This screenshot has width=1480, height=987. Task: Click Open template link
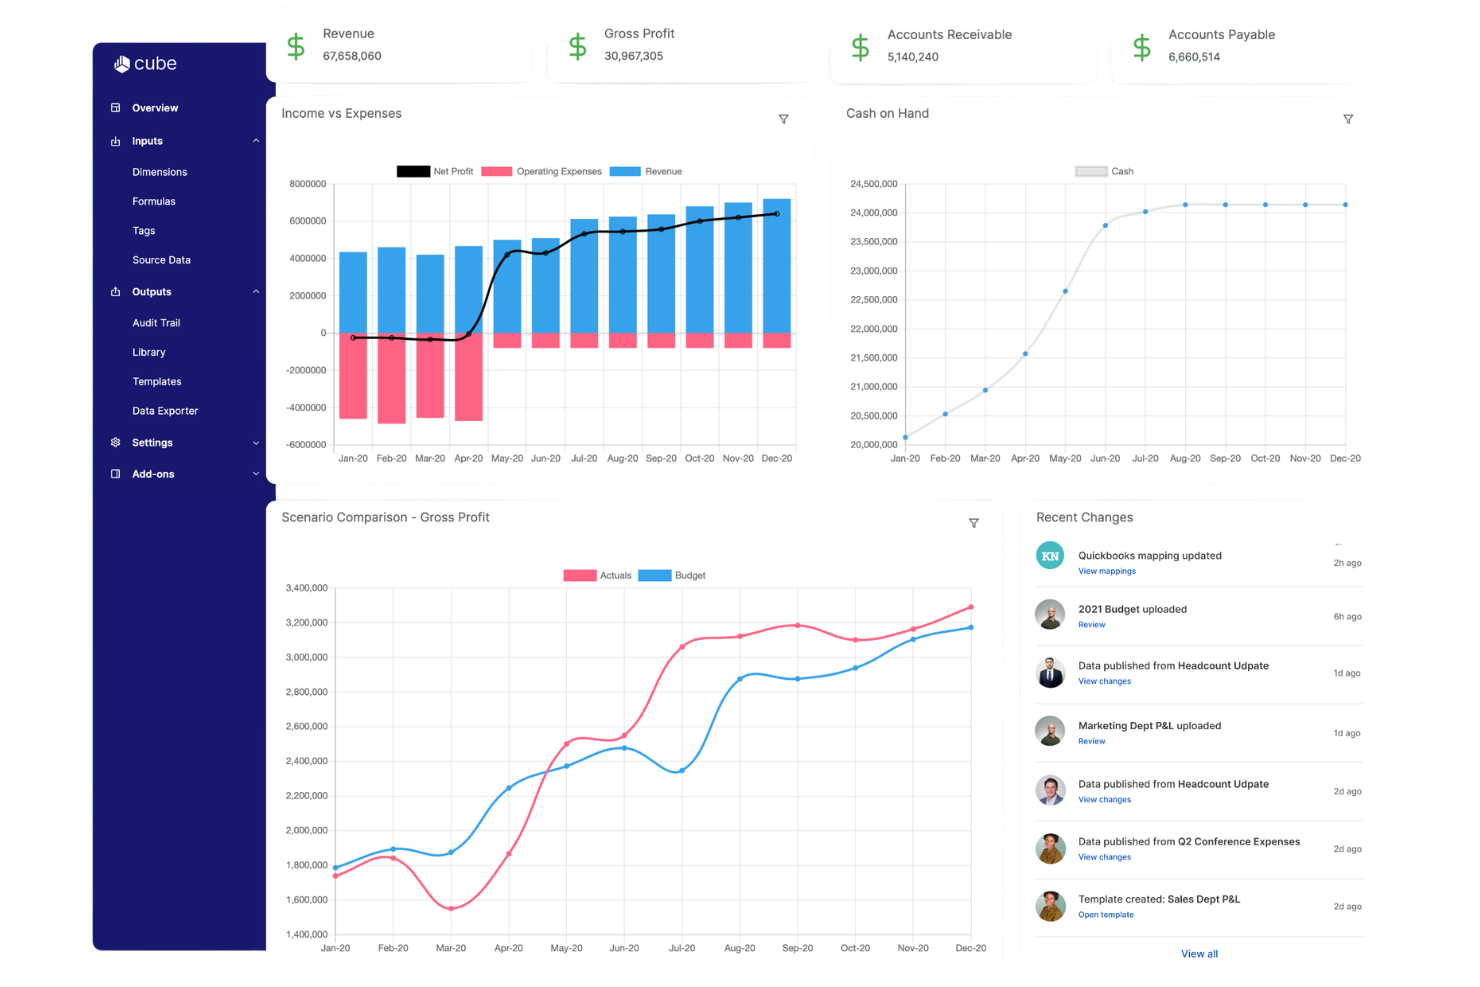click(1106, 915)
